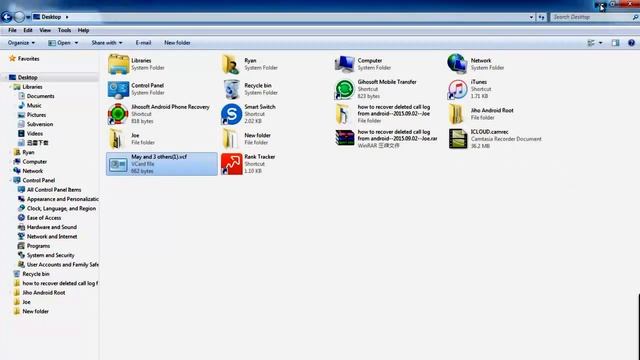Select Favorites in navigation pane
This screenshot has height=360, width=640.
29,59
